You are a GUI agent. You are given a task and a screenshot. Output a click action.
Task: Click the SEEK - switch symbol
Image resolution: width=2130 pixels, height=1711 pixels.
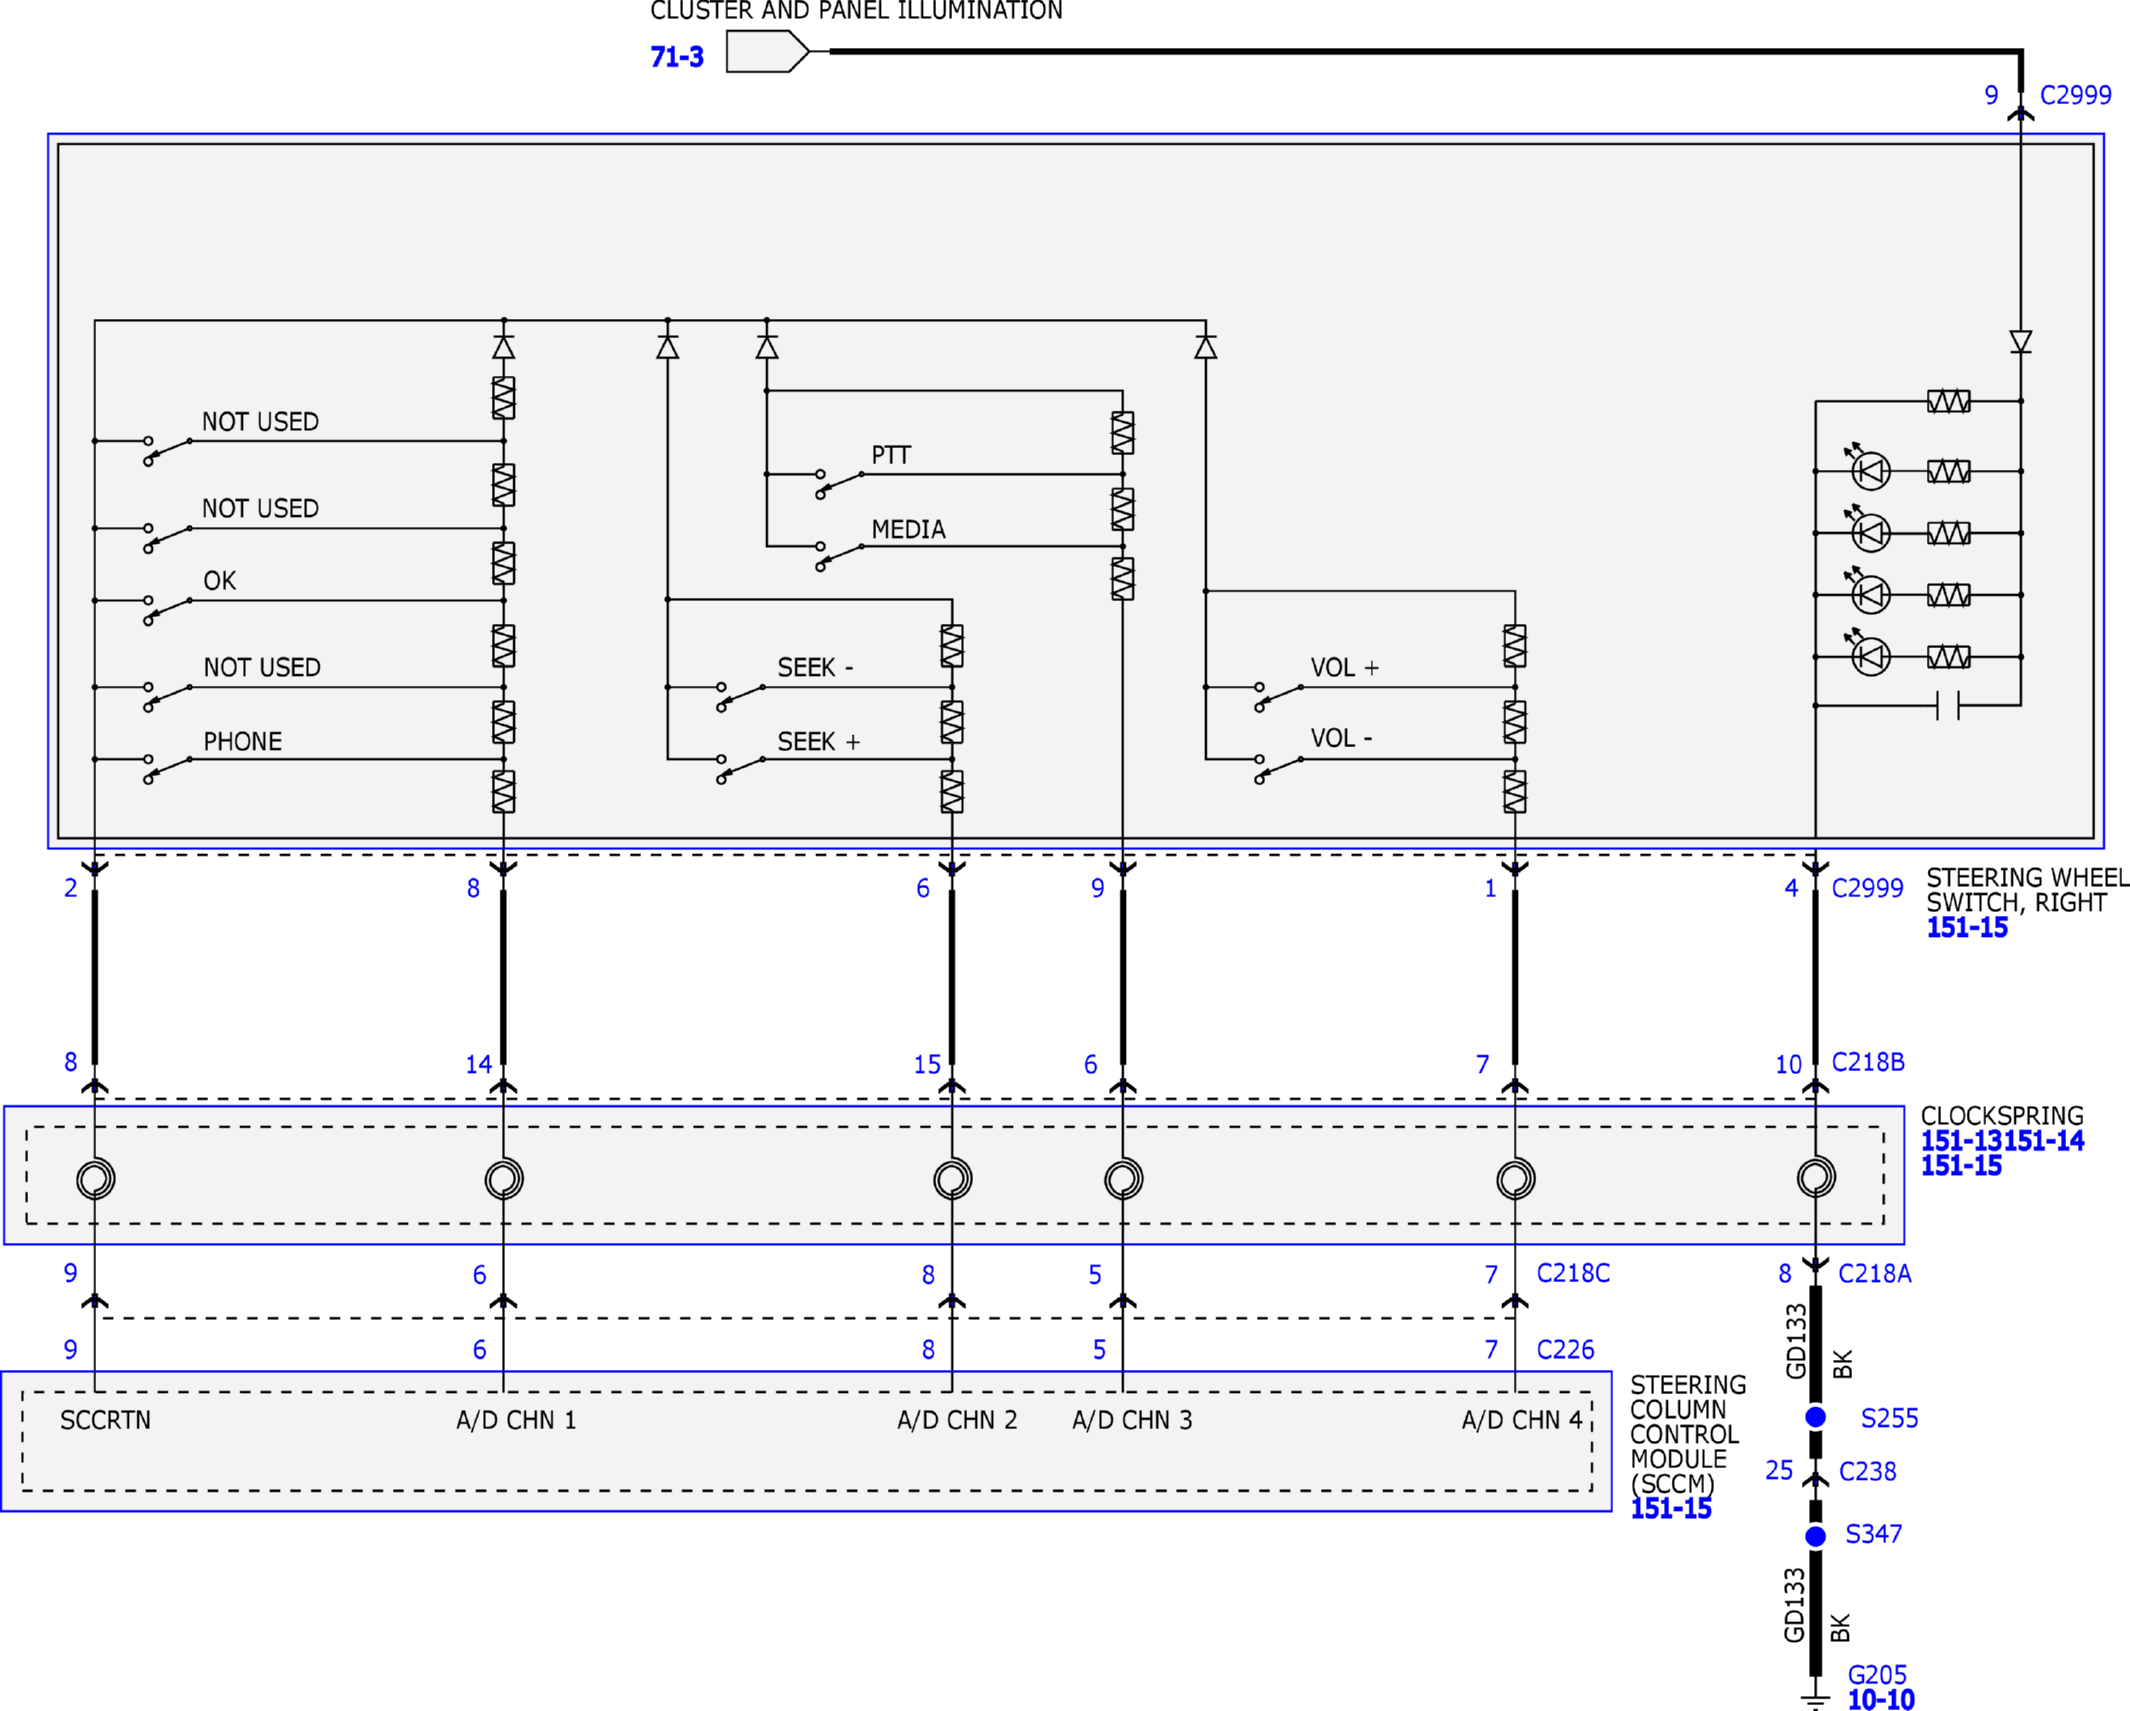coord(741,696)
